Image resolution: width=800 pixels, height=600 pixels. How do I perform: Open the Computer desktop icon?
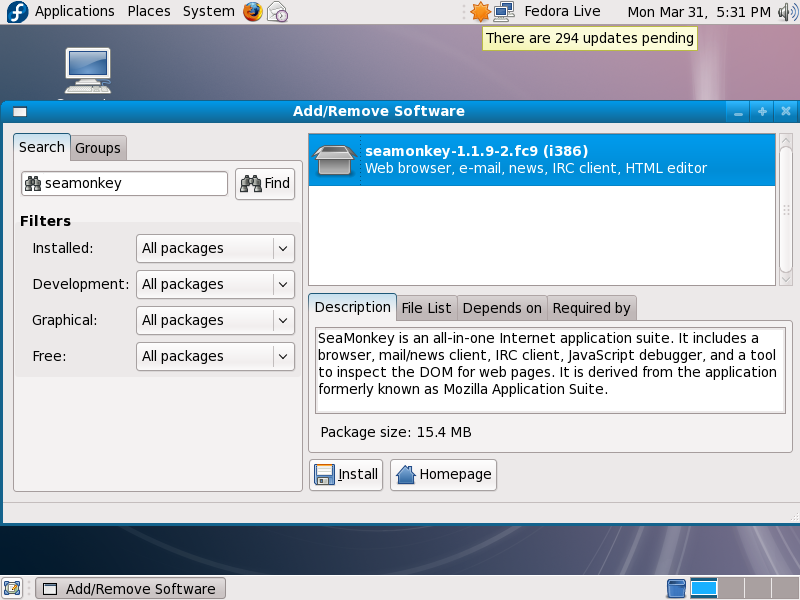(x=87, y=71)
